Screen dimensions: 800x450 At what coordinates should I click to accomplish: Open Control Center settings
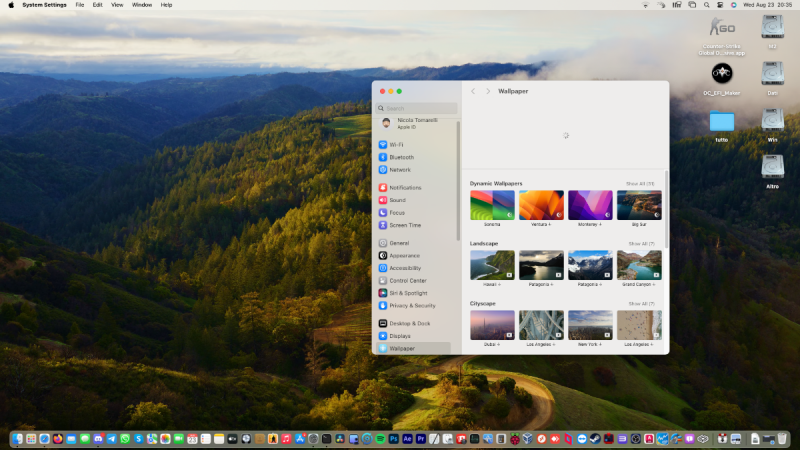(x=407, y=281)
